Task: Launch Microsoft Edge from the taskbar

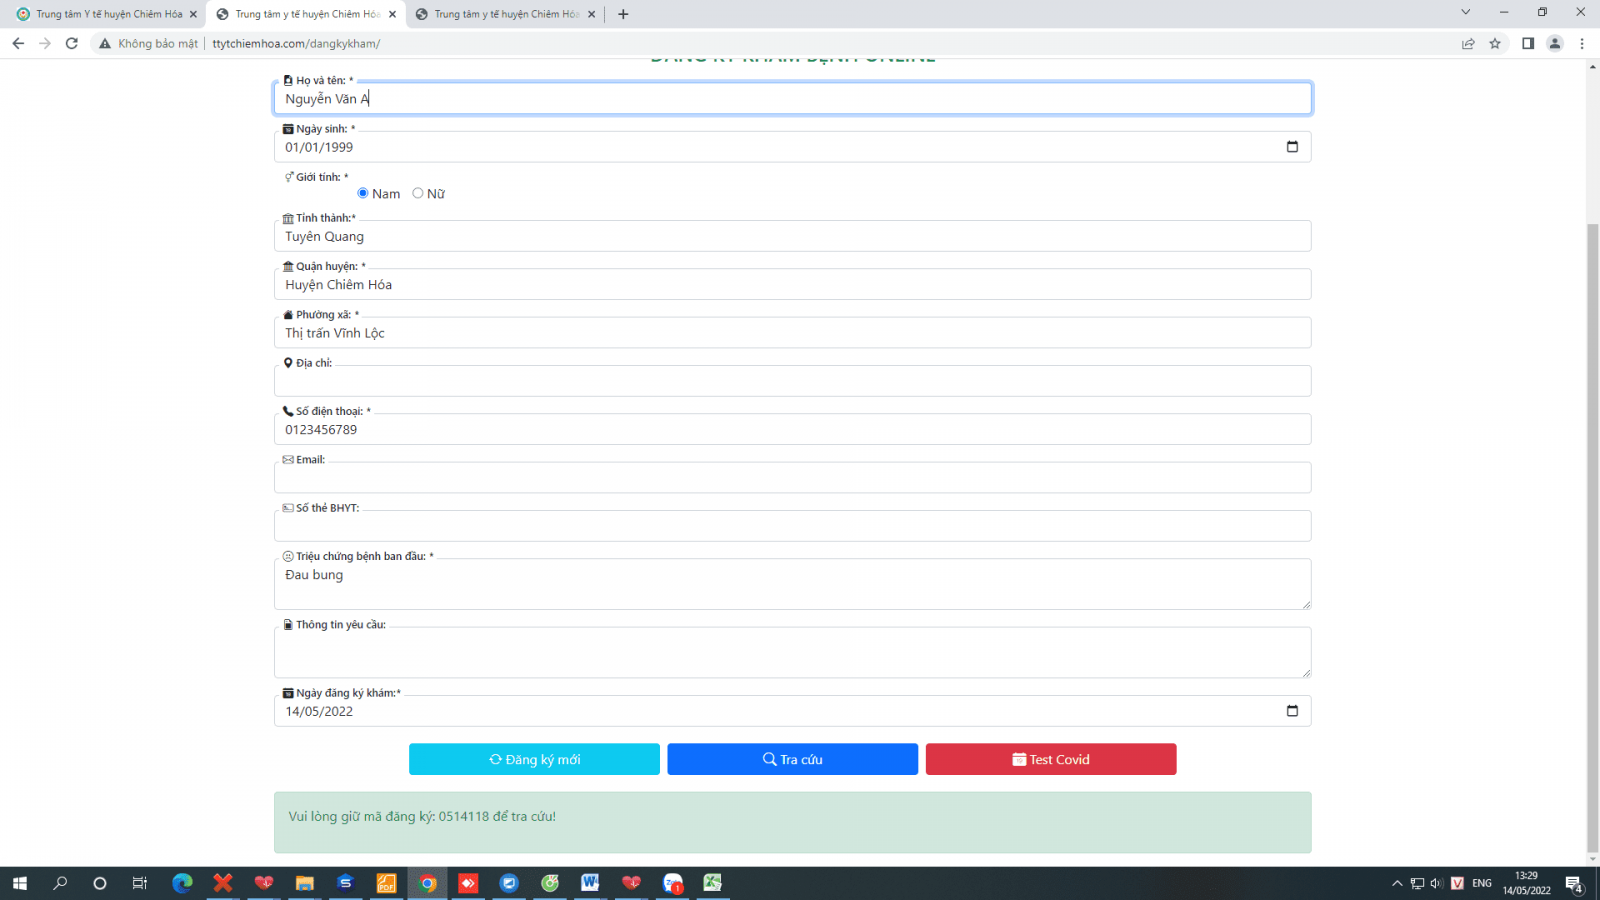Action: coord(182,883)
